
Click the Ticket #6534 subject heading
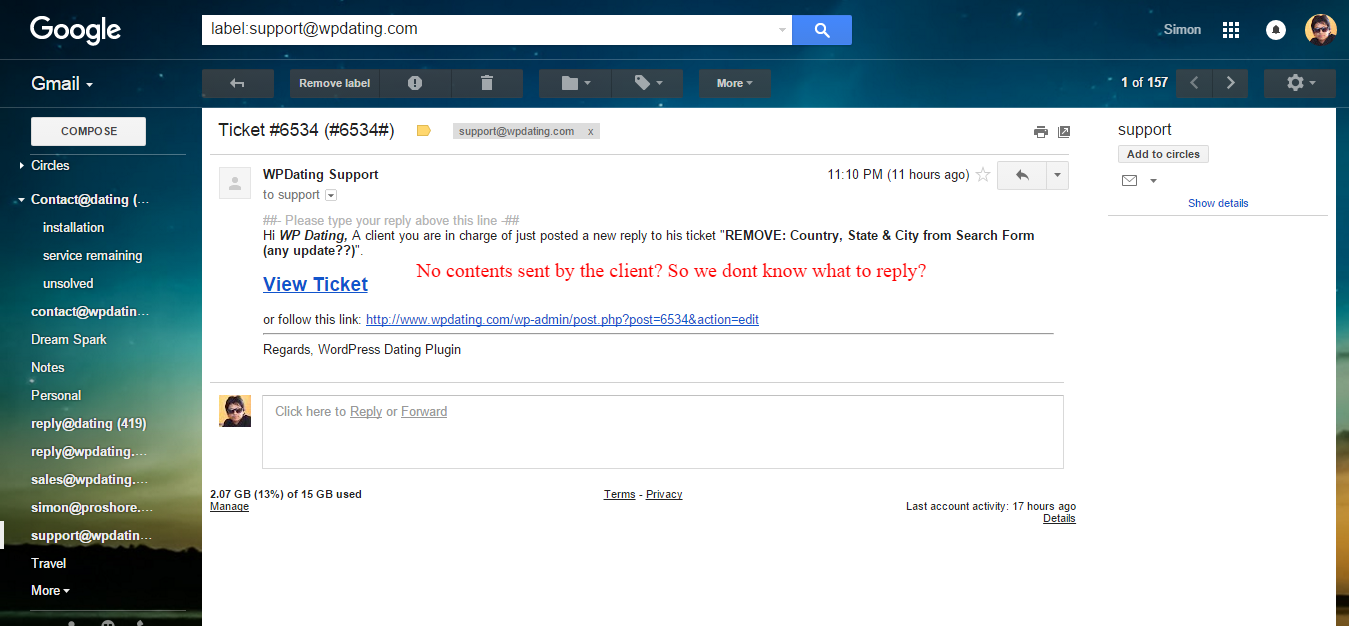306,130
